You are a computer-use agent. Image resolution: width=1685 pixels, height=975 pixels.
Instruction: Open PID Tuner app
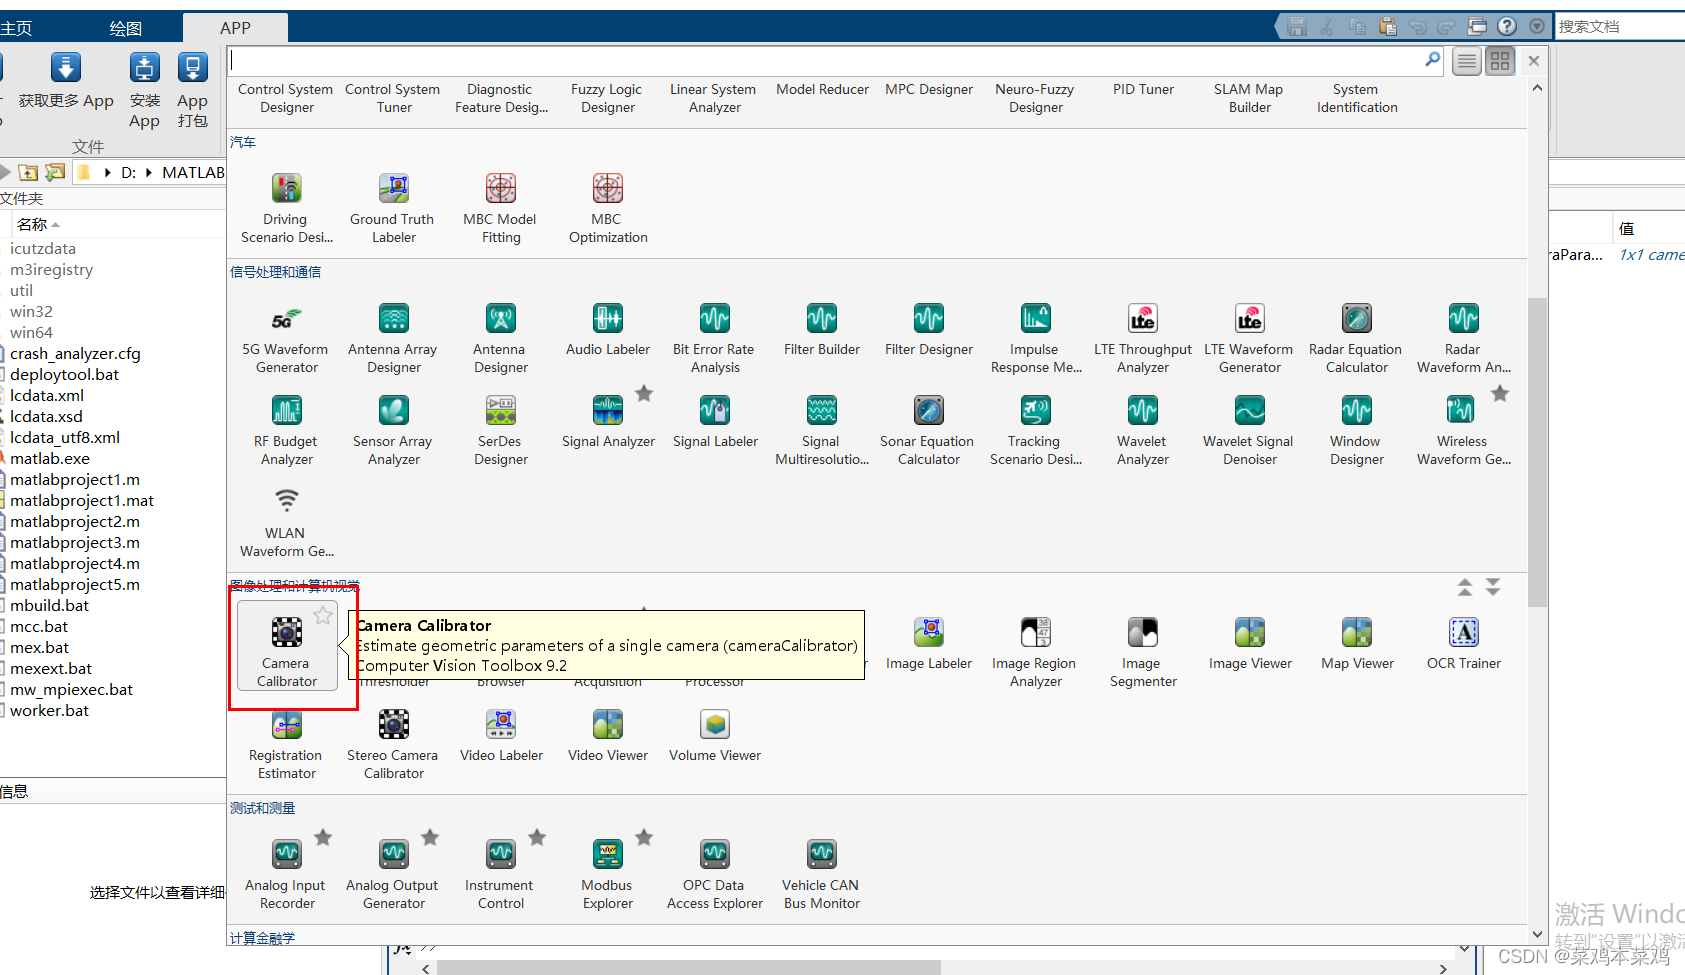pos(1143,89)
